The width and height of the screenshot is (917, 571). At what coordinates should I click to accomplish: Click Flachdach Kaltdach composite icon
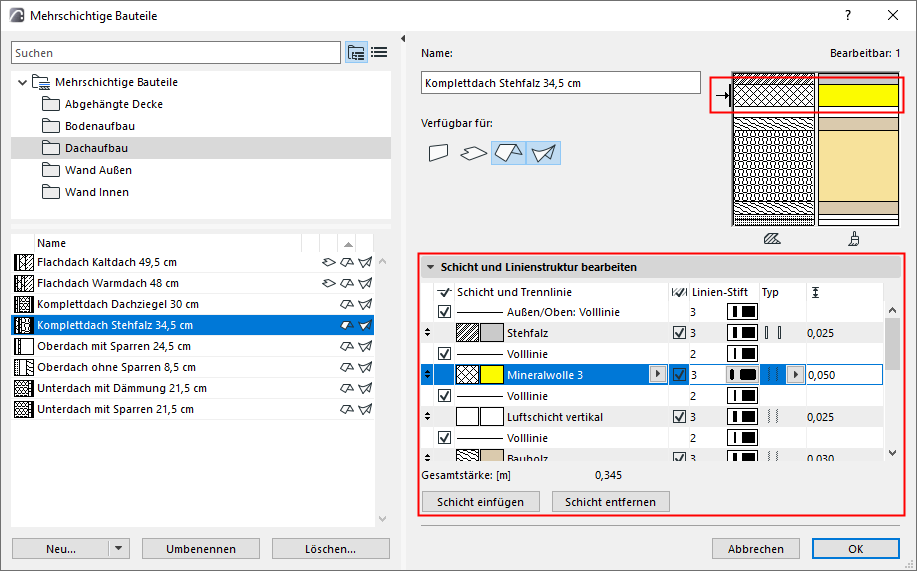[x=23, y=262]
